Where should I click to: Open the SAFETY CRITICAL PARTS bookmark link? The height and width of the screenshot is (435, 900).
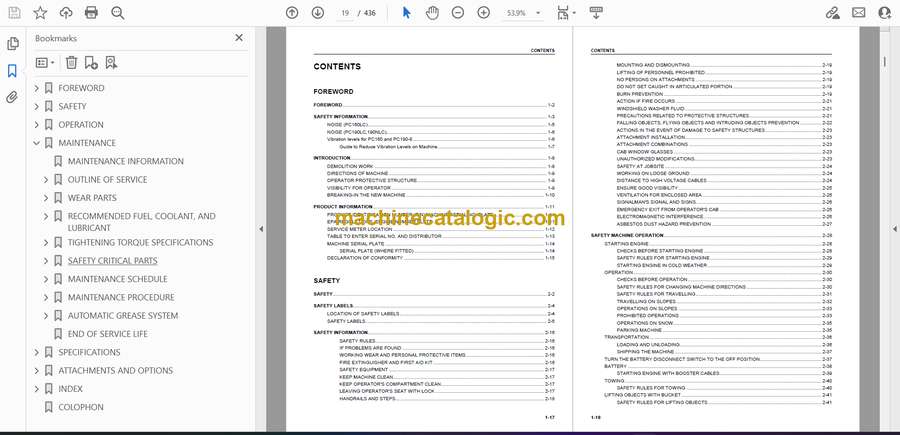click(x=112, y=261)
